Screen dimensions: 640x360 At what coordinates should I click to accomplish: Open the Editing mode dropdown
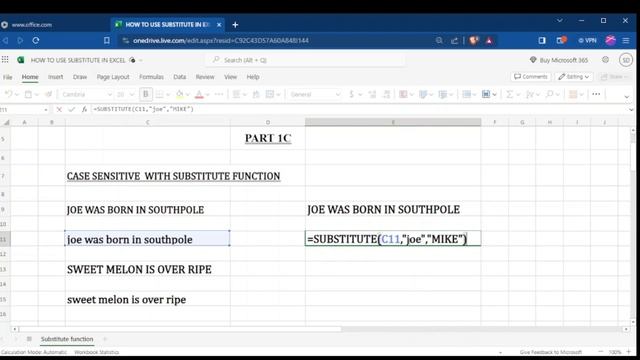(573, 77)
